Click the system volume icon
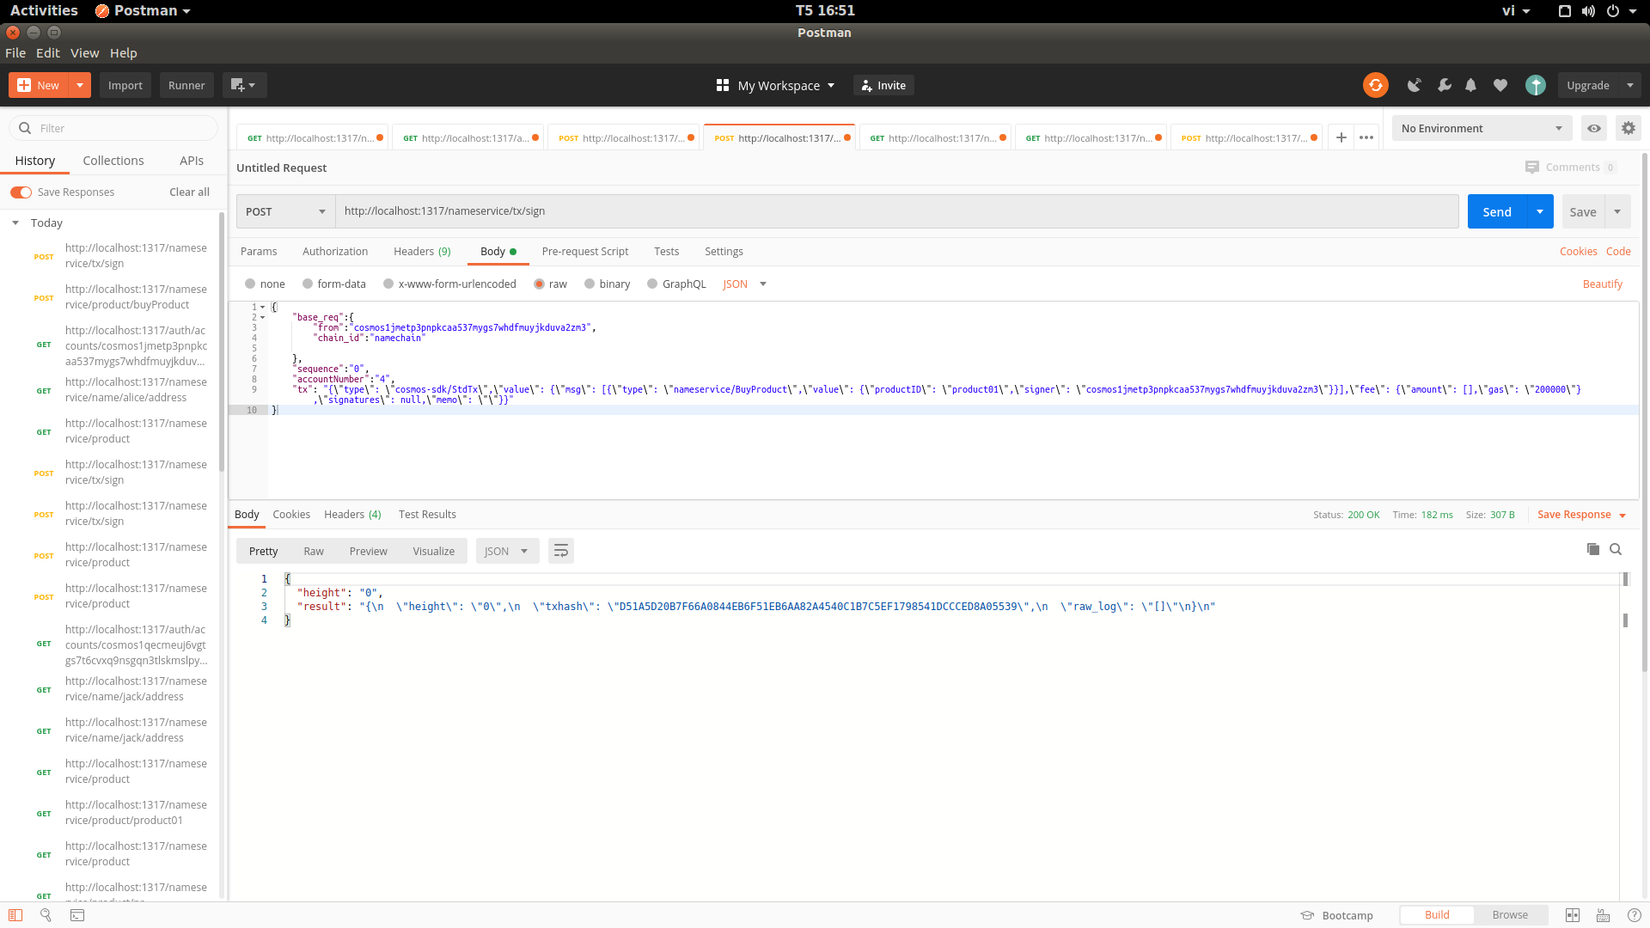This screenshot has width=1650, height=928. pos(1588,11)
